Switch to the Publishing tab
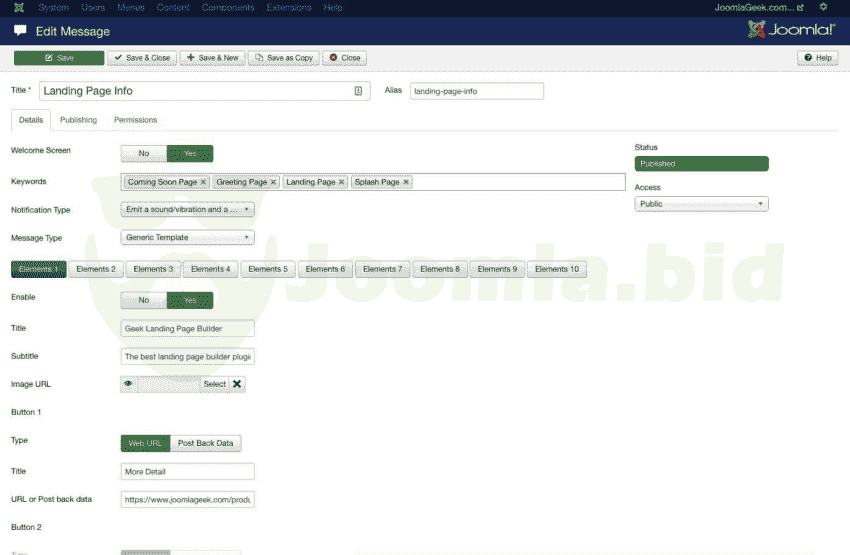The width and height of the screenshot is (850, 555). point(78,120)
